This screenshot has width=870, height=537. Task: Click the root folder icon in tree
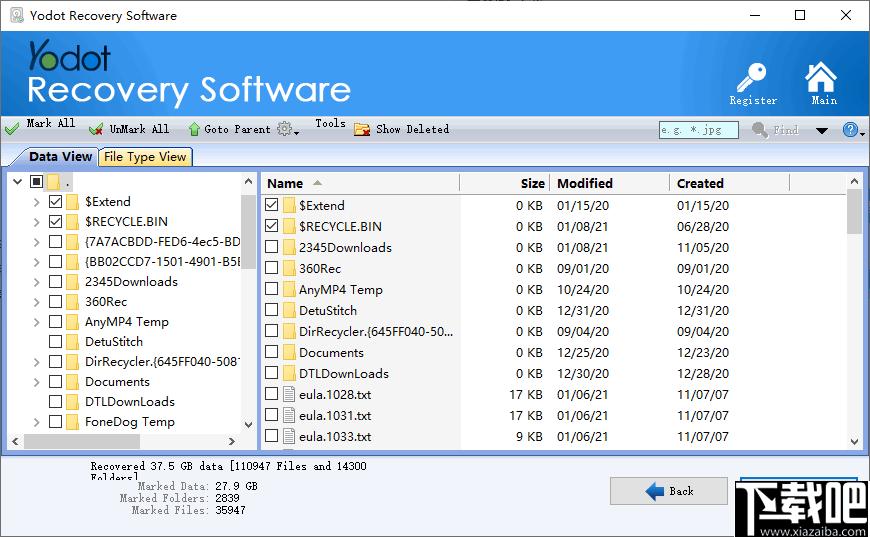[x=53, y=181]
